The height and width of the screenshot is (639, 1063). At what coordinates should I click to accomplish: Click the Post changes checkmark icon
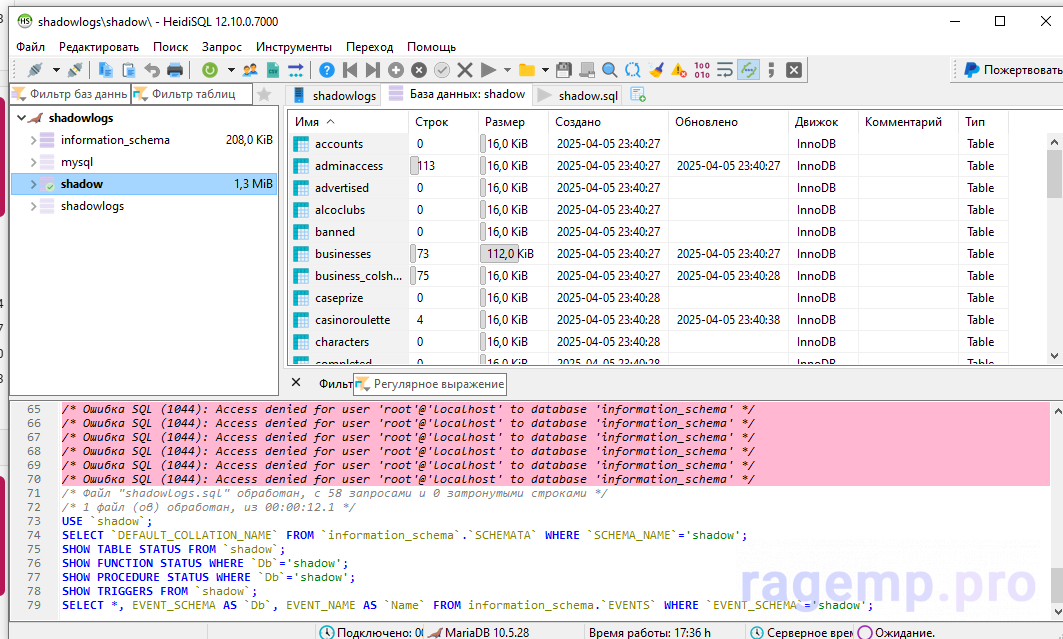point(442,70)
